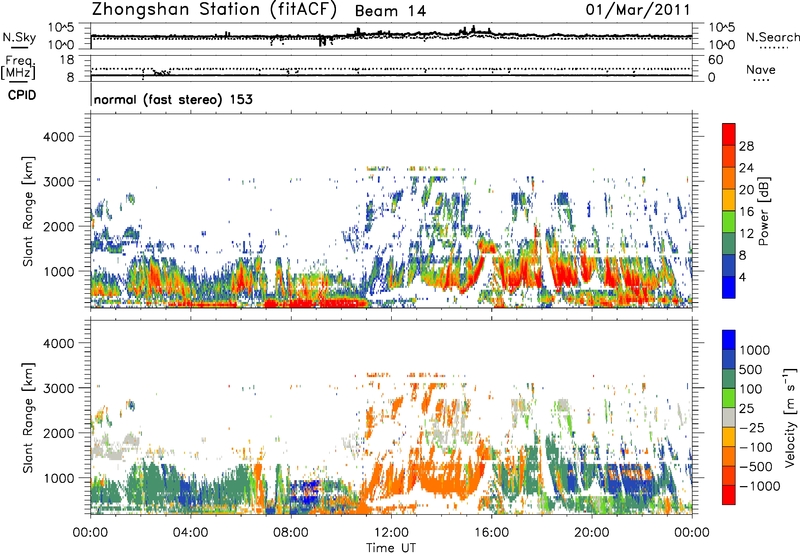Screen dimensions: 800x554
Task: Click the '2000' range tick in the power panel
Action: click(x=58, y=226)
